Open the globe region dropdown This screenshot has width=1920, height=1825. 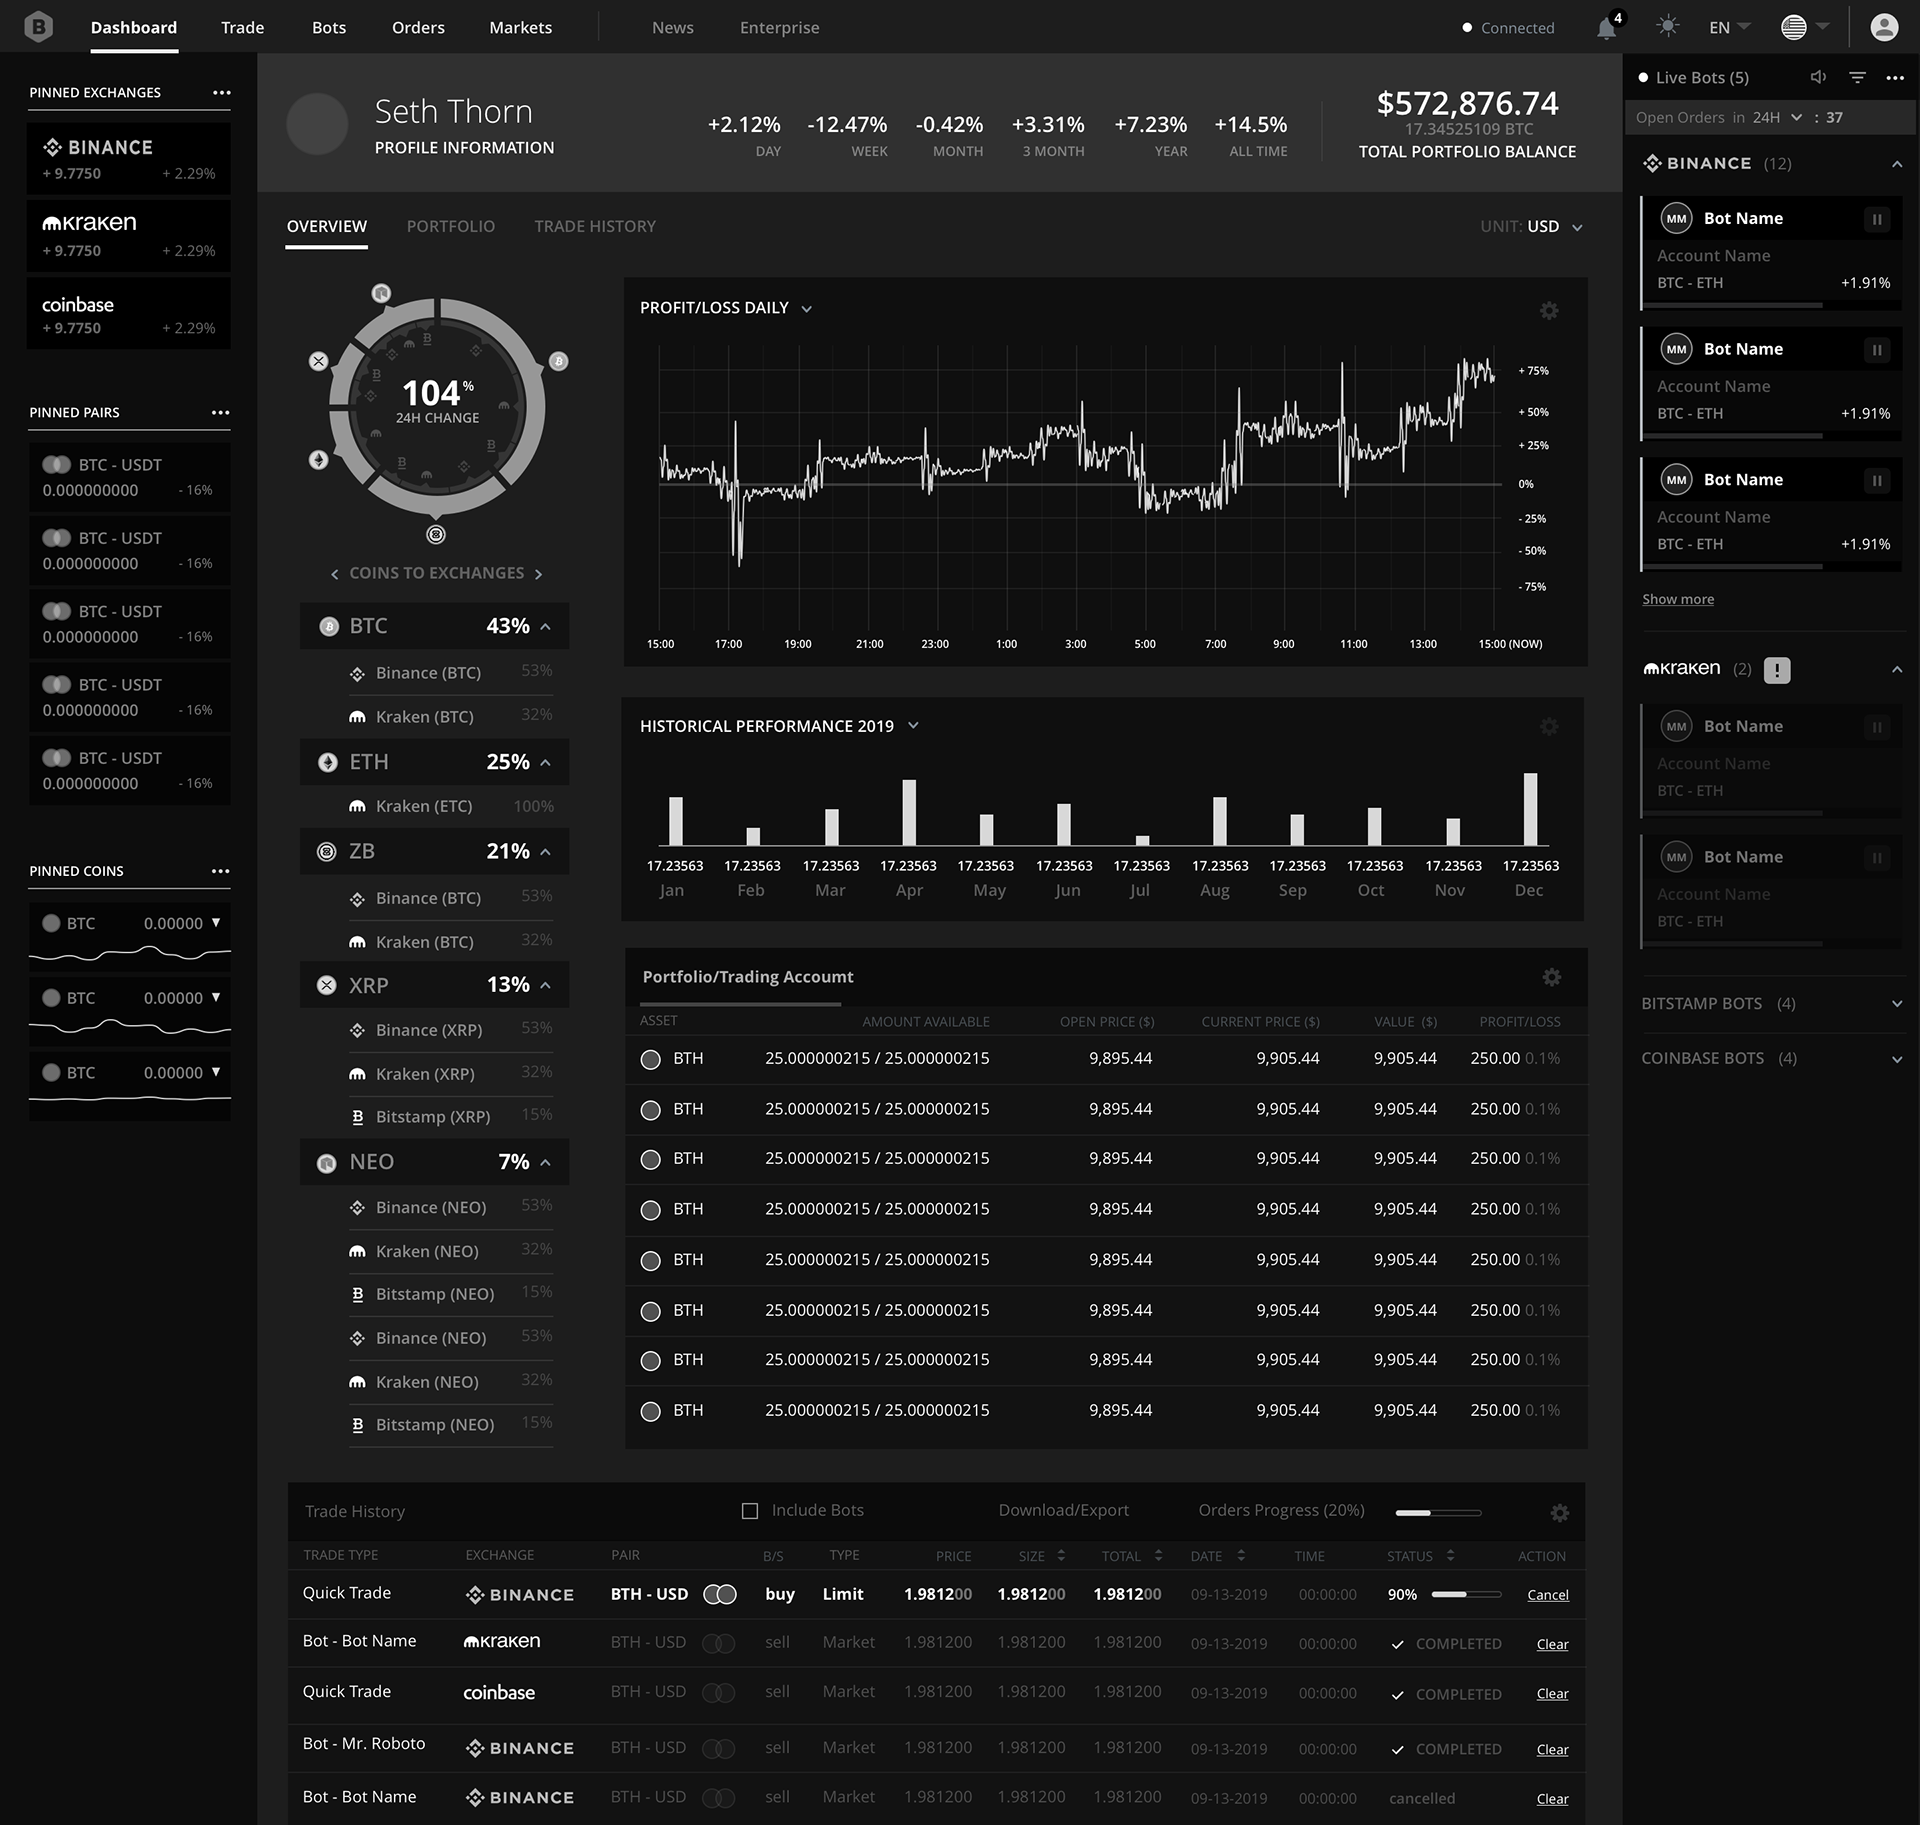click(x=1805, y=27)
